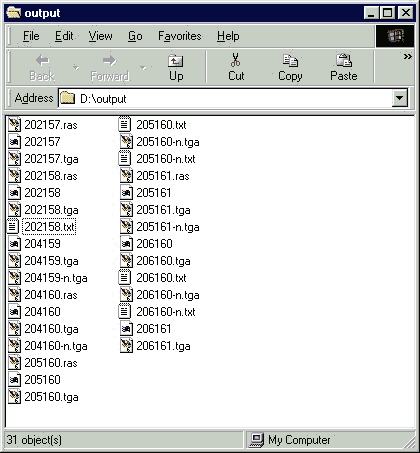Select the 202158.txt file

49,227
